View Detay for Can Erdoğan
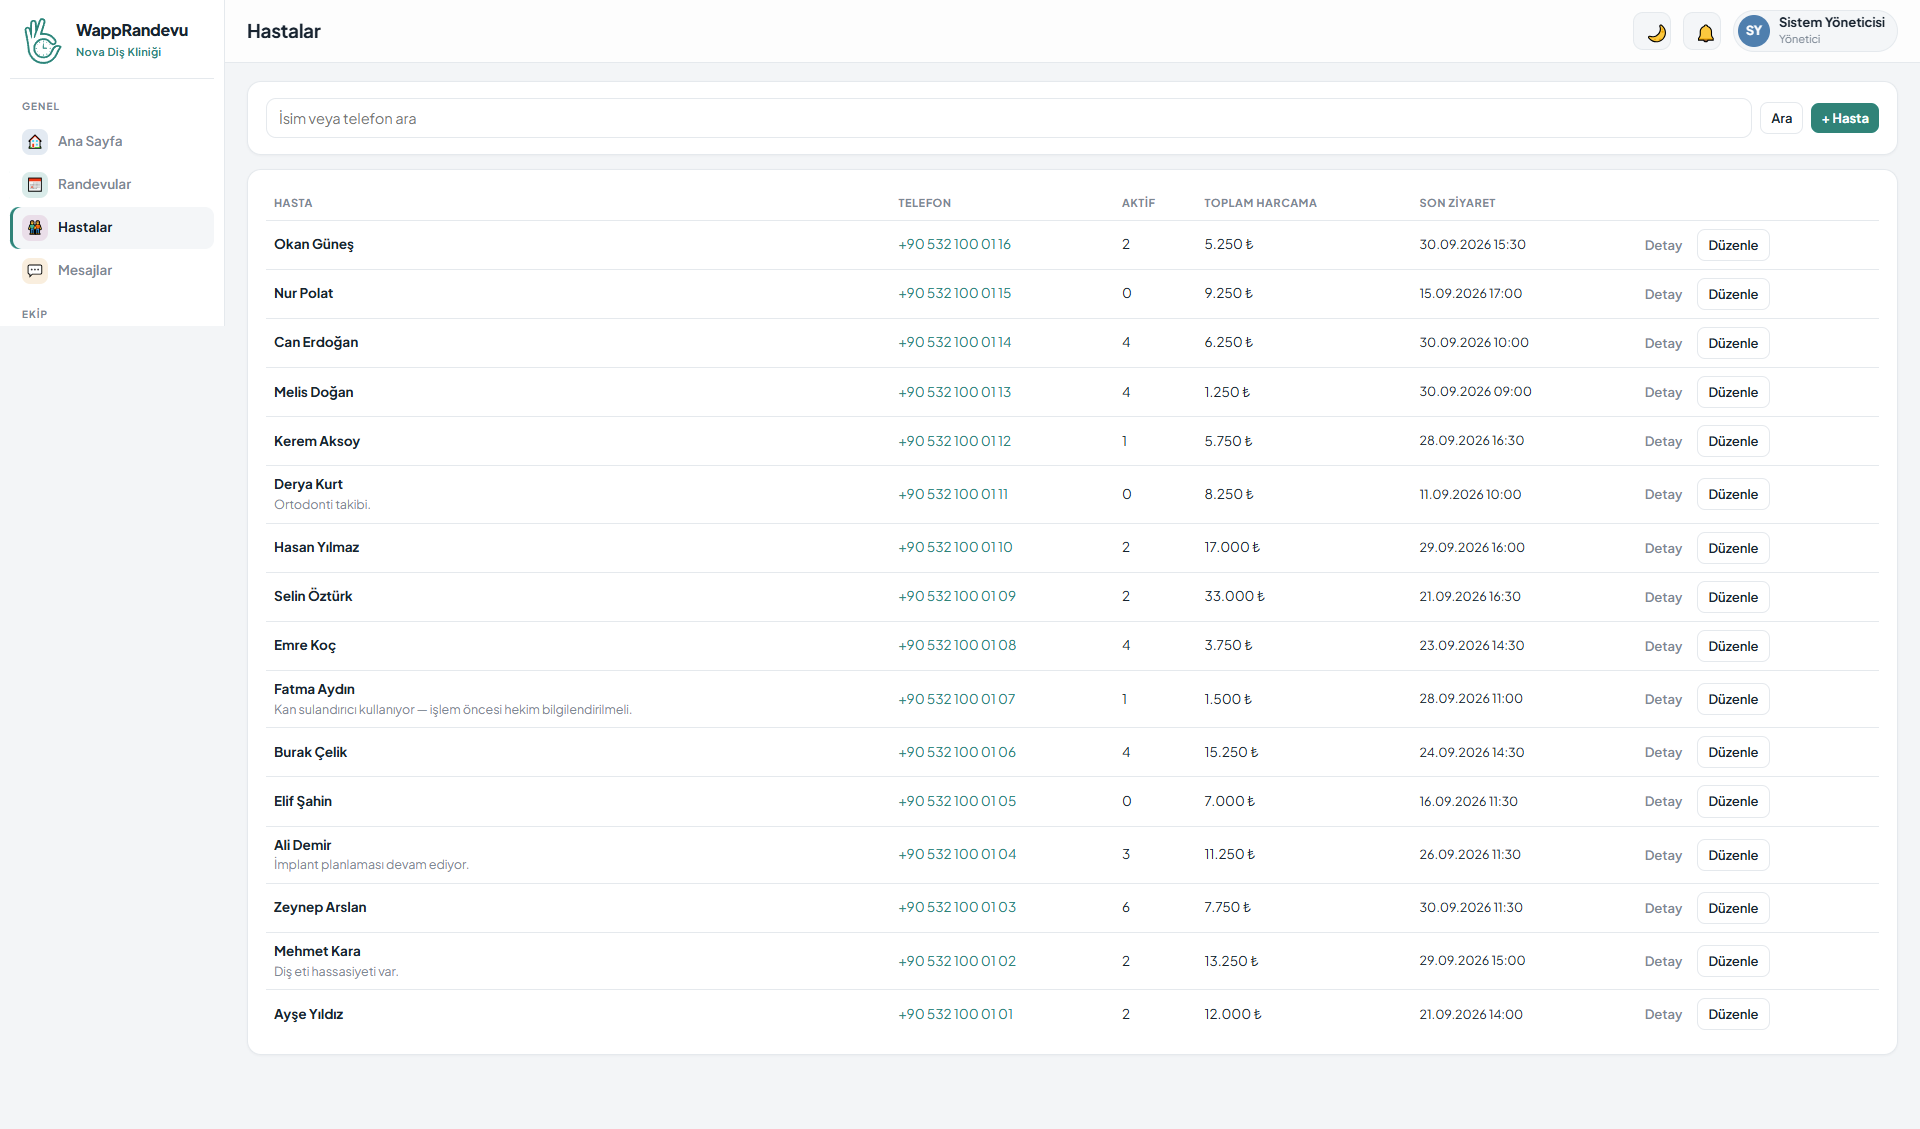 (1663, 343)
